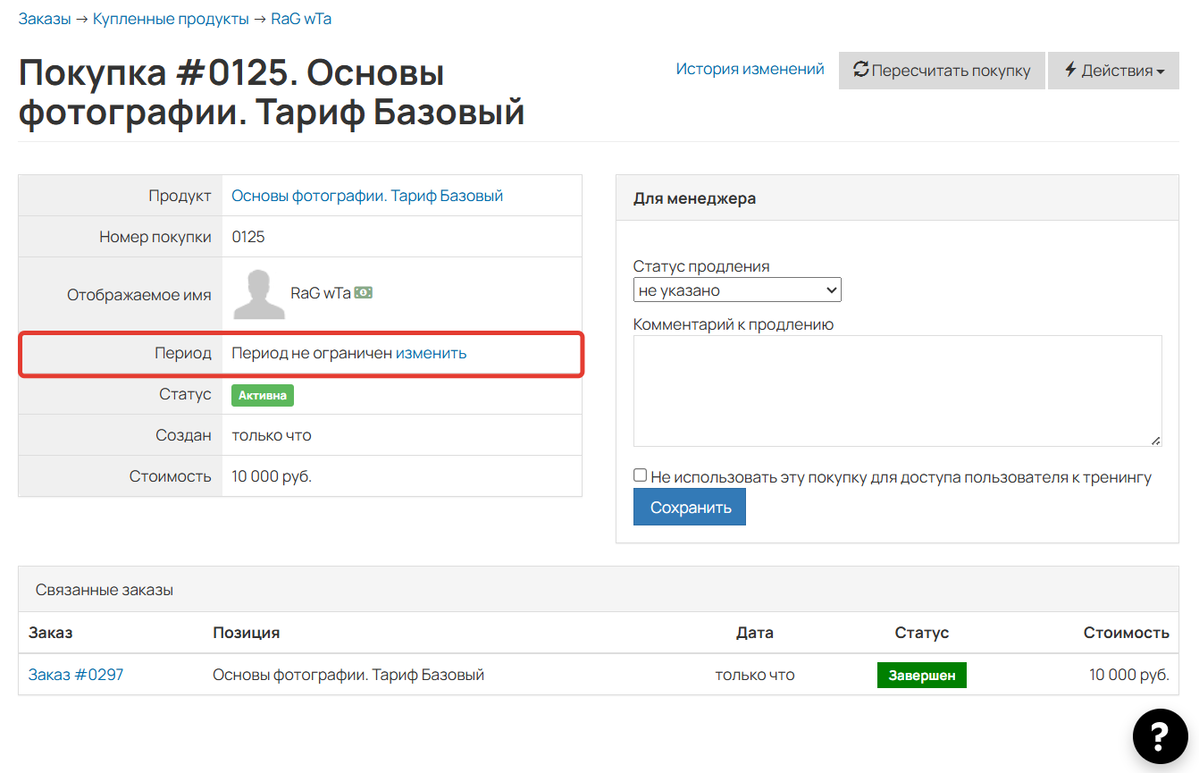Open the help question-mark bubble
Image resolution: width=1199 pixels, height=773 pixels.
click(1159, 736)
